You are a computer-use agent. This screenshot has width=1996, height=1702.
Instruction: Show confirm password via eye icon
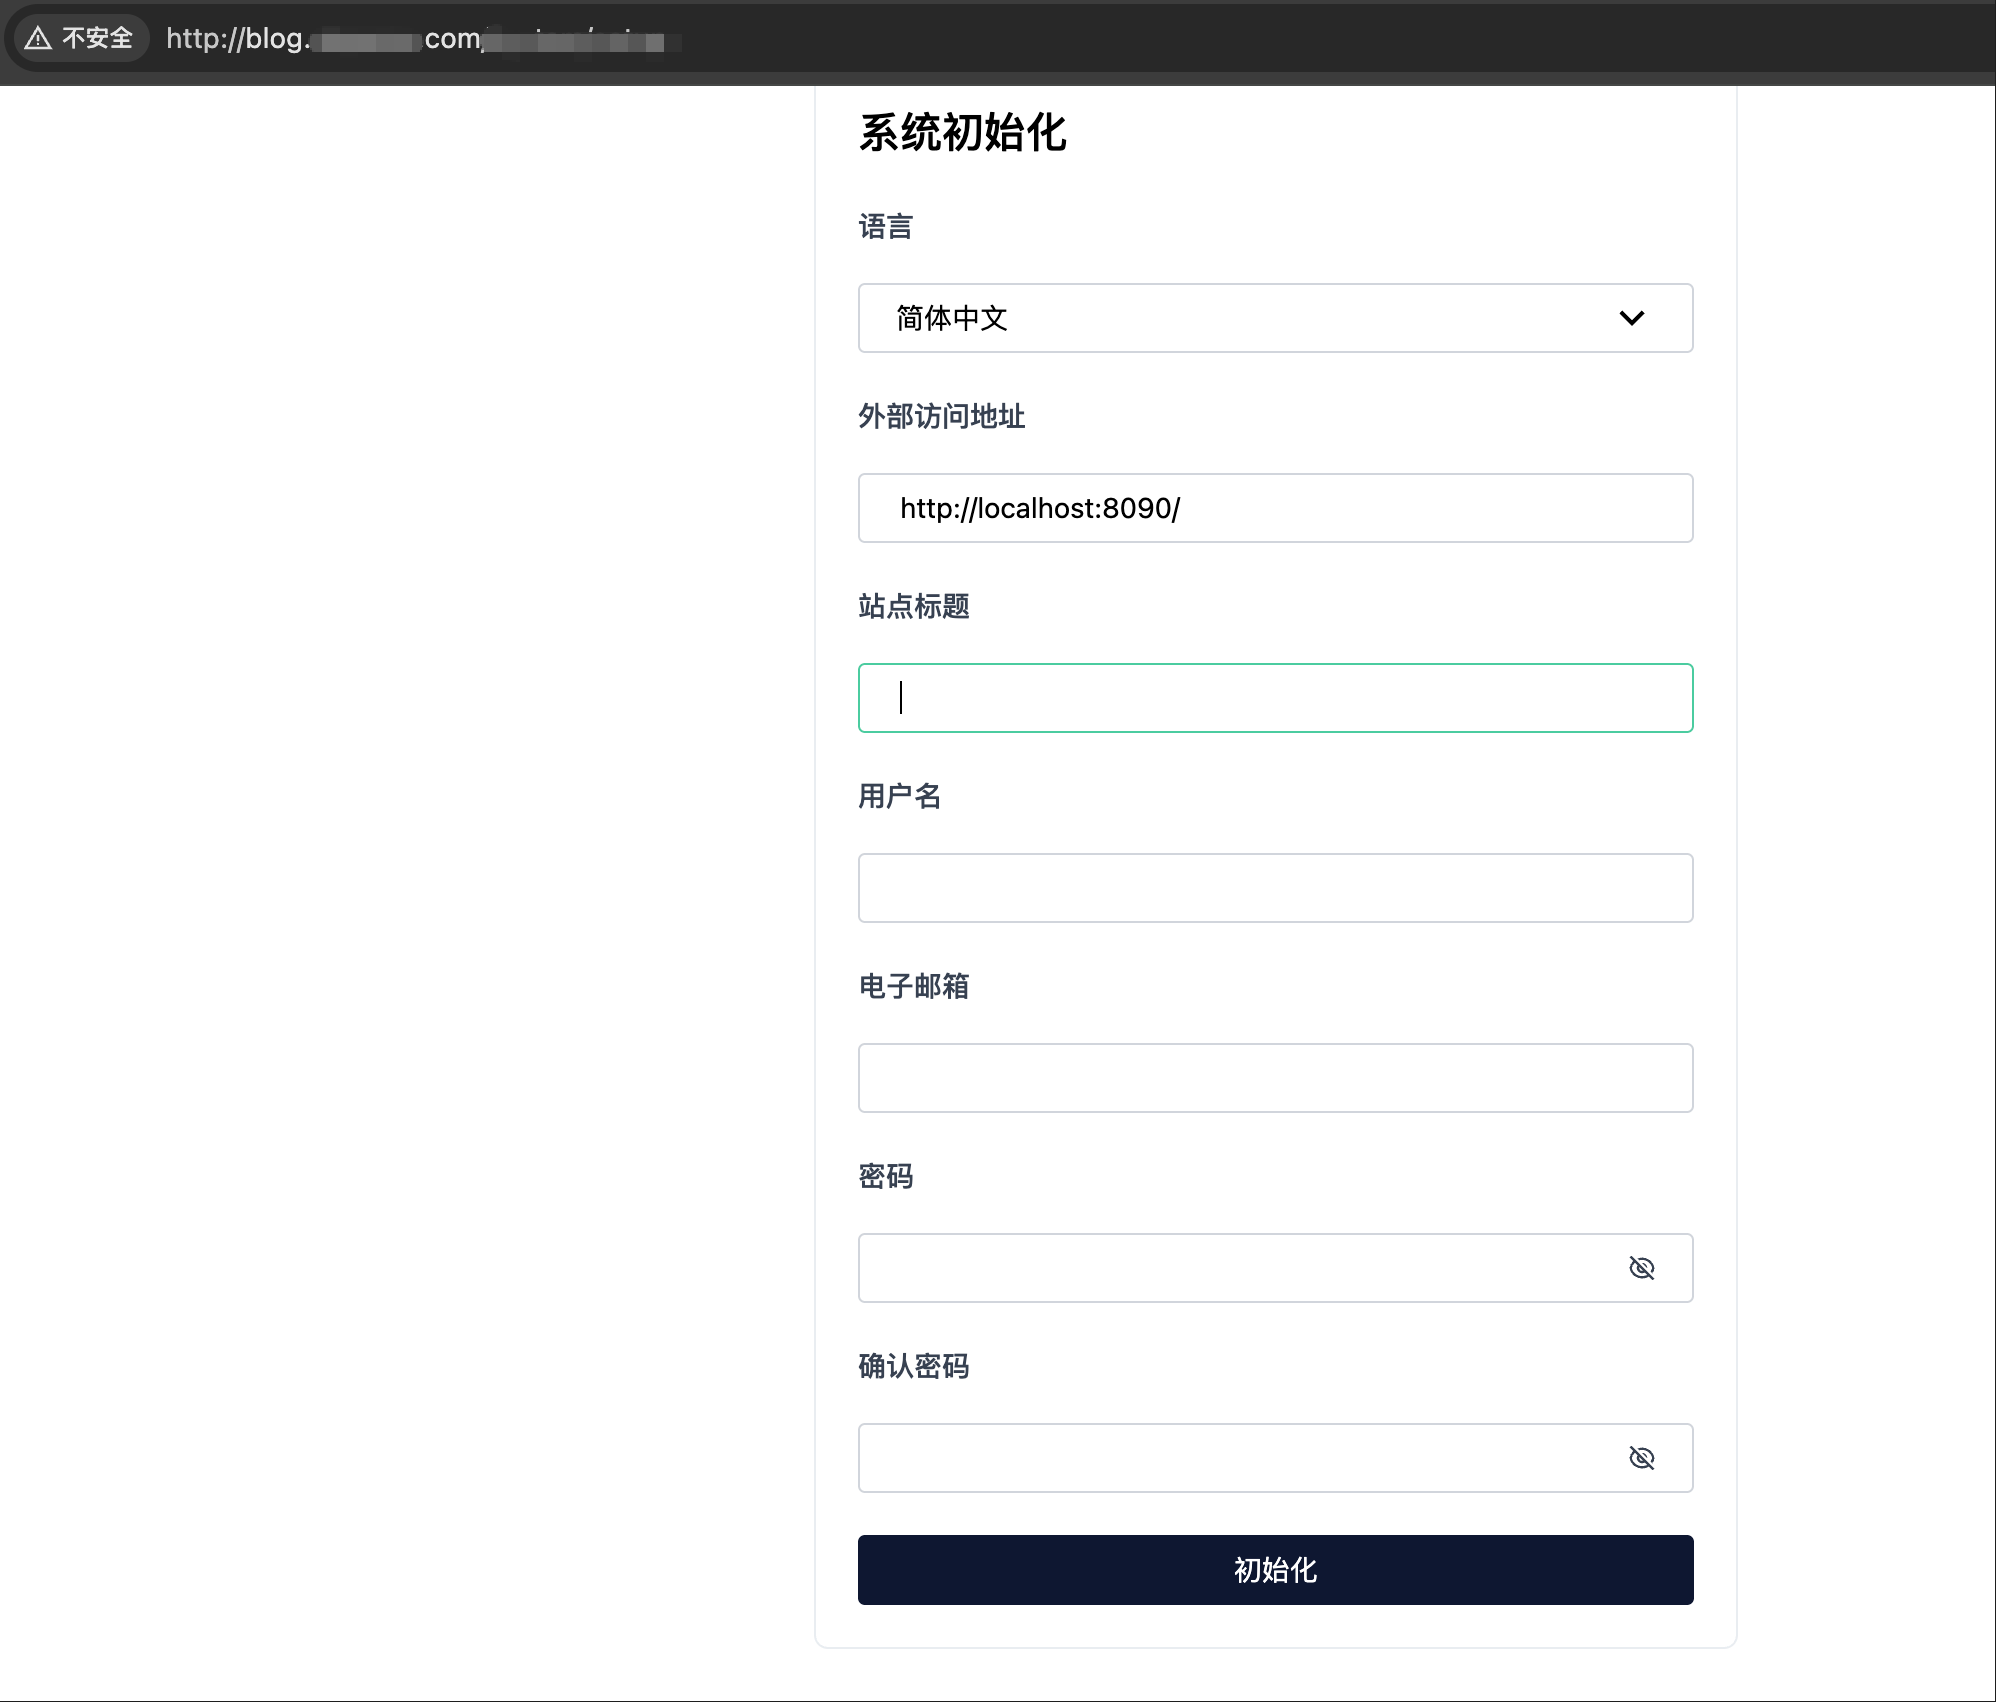[x=1641, y=1458]
